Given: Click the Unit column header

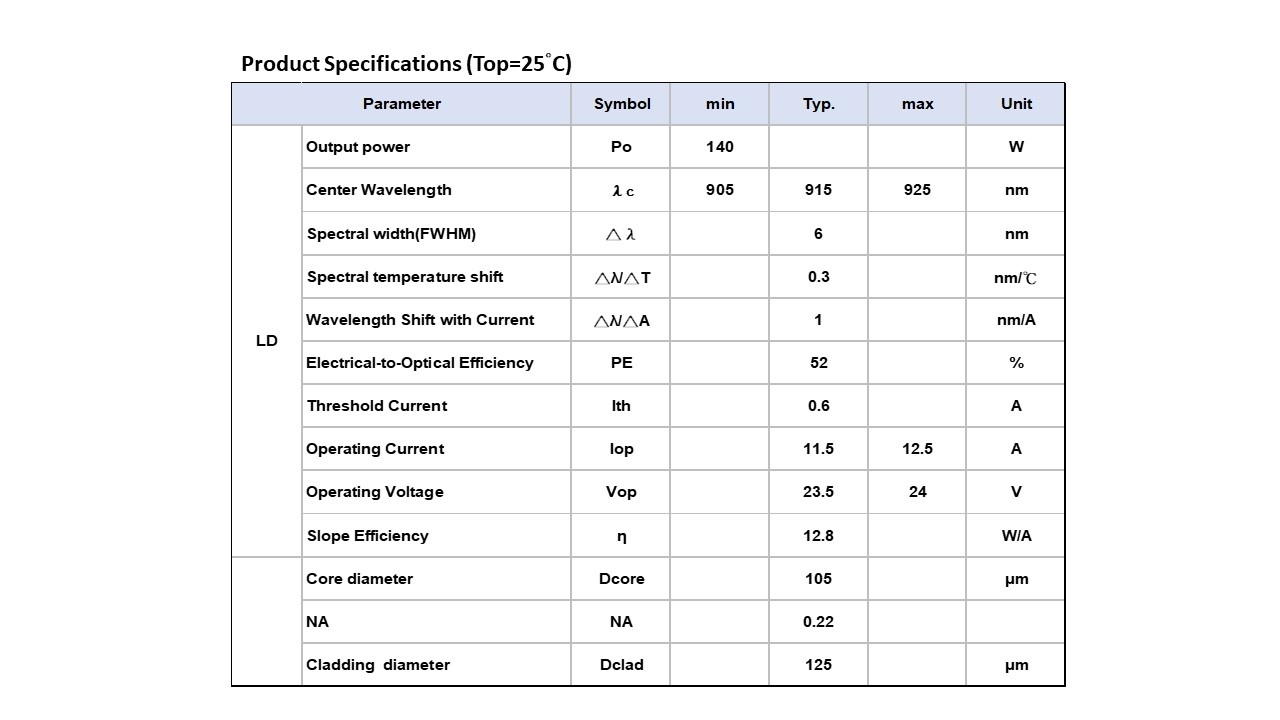Looking at the screenshot, I should (1016, 104).
